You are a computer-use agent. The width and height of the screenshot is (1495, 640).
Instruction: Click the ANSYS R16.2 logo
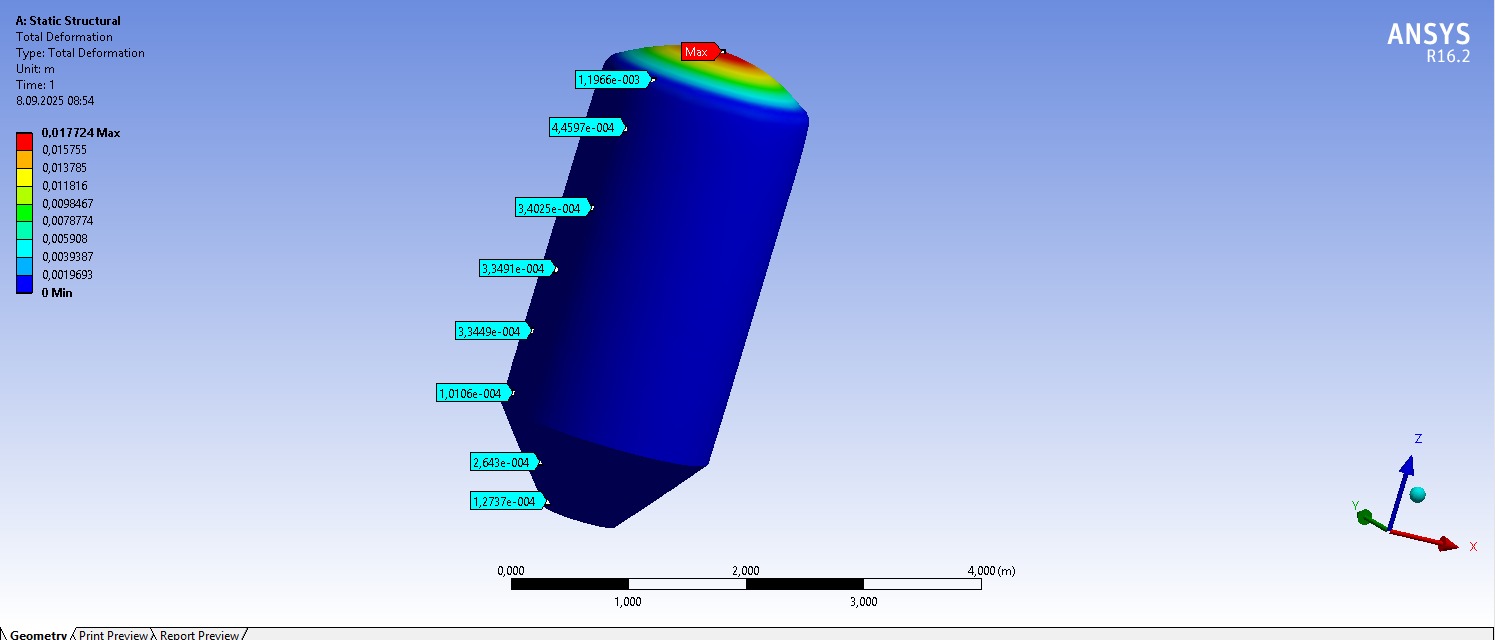coord(1428,41)
